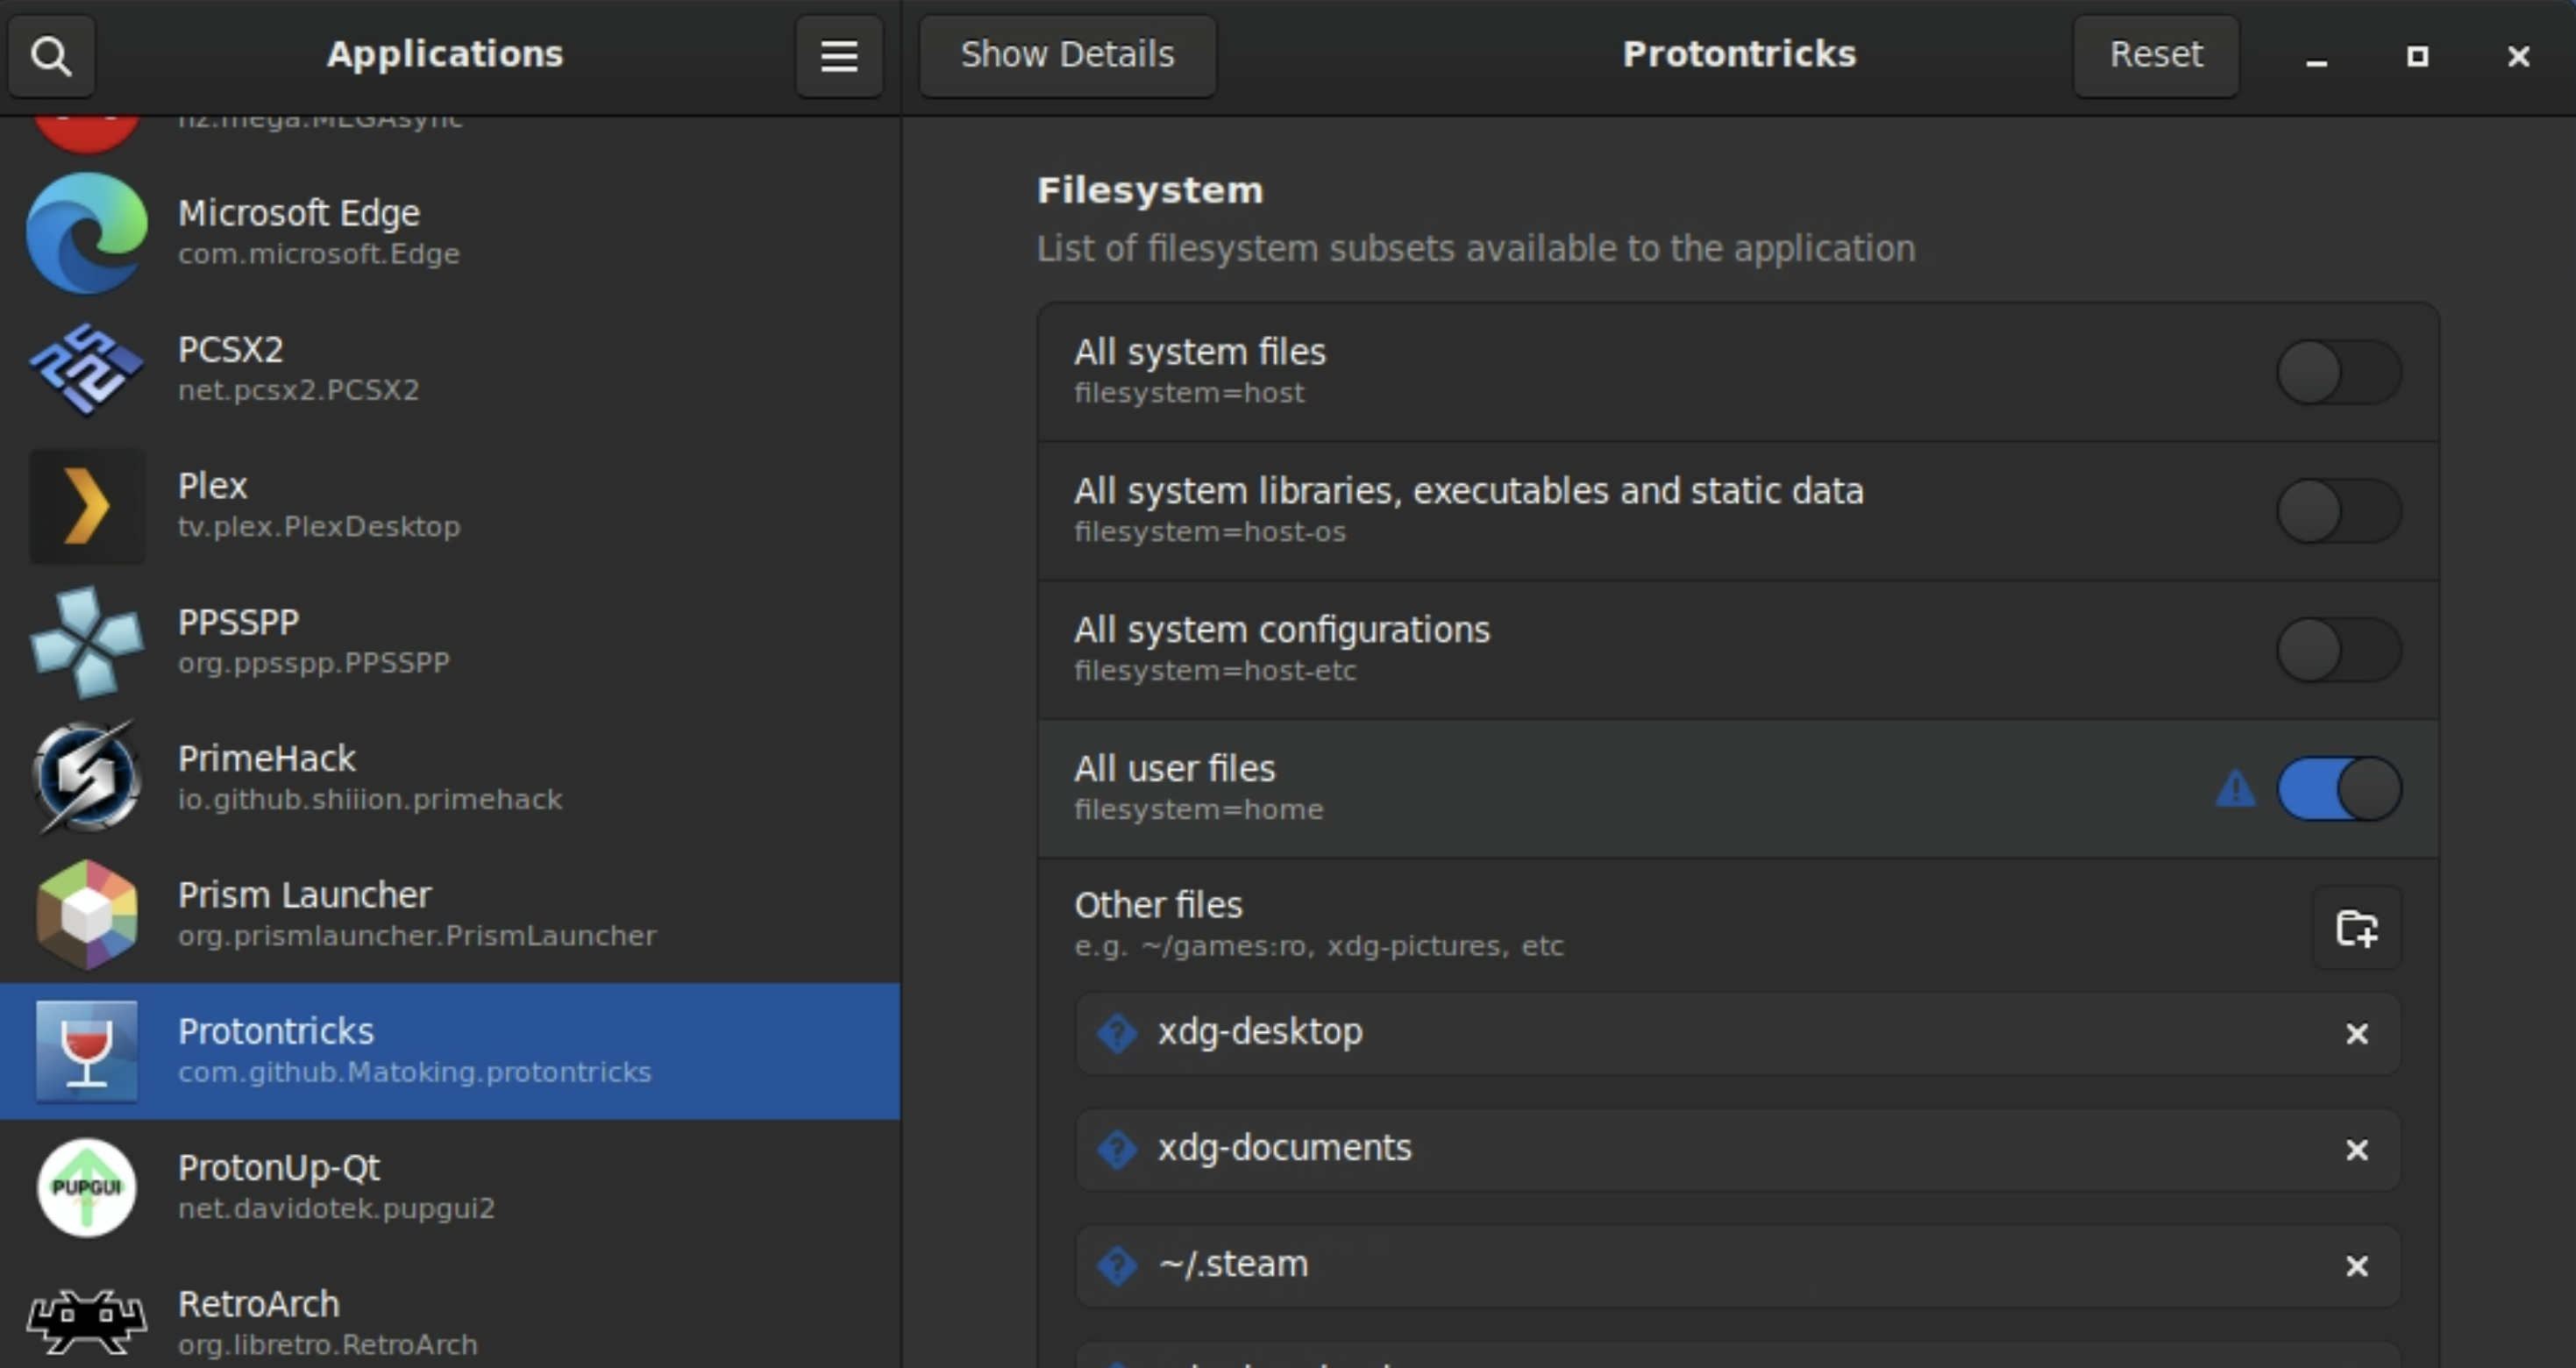Toggle All system files switch
The height and width of the screenshot is (1368, 2576).
click(2338, 372)
